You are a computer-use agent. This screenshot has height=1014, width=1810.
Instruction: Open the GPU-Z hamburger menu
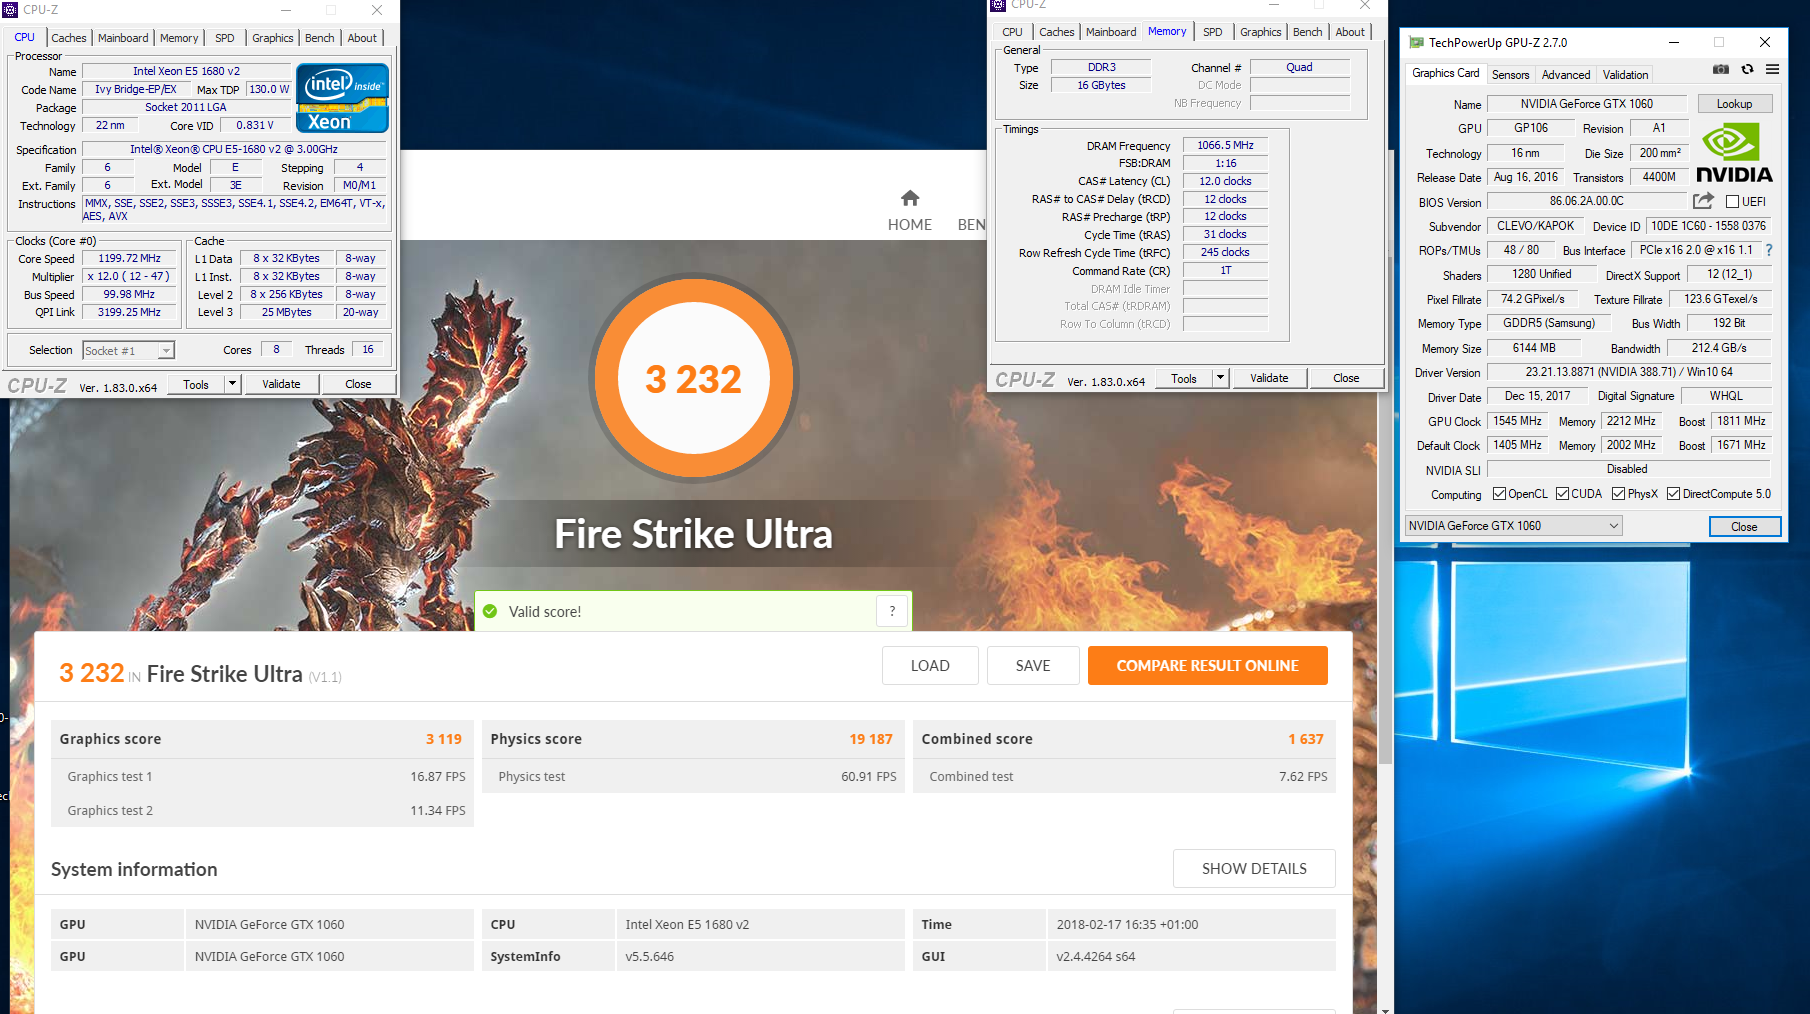[x=1772, y=69]
